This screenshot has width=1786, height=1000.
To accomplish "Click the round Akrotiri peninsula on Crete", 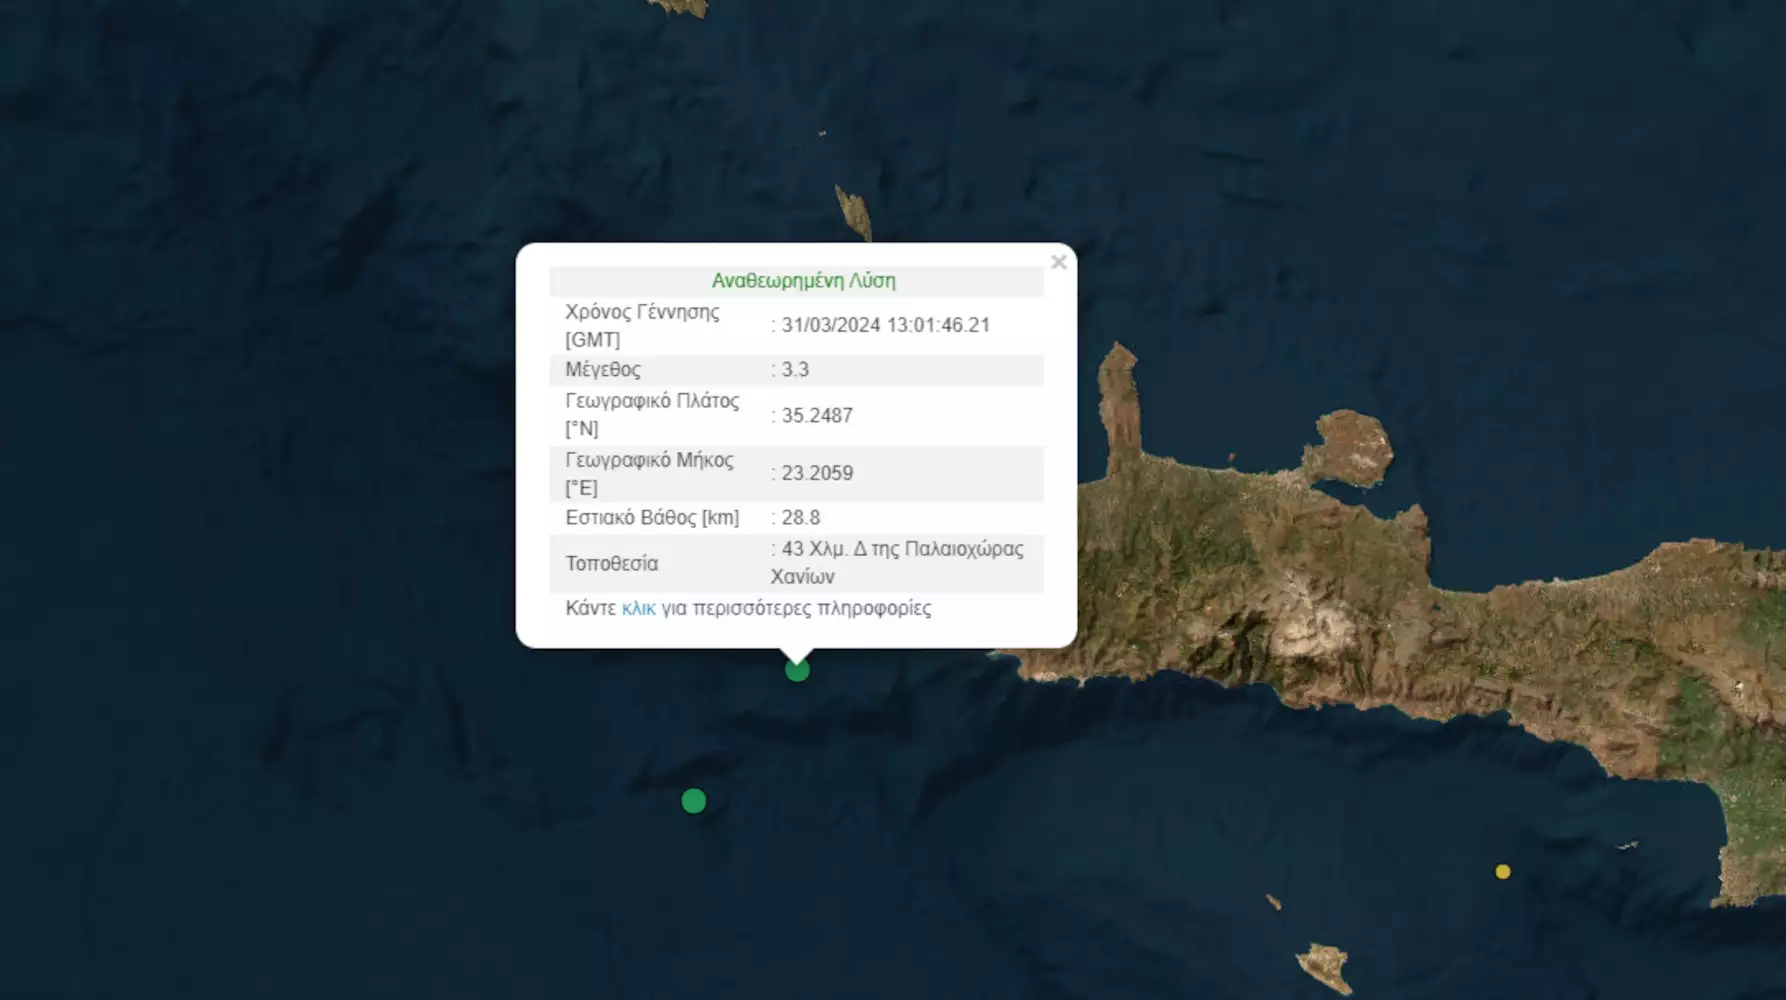I will click(x=1350, y=447).
